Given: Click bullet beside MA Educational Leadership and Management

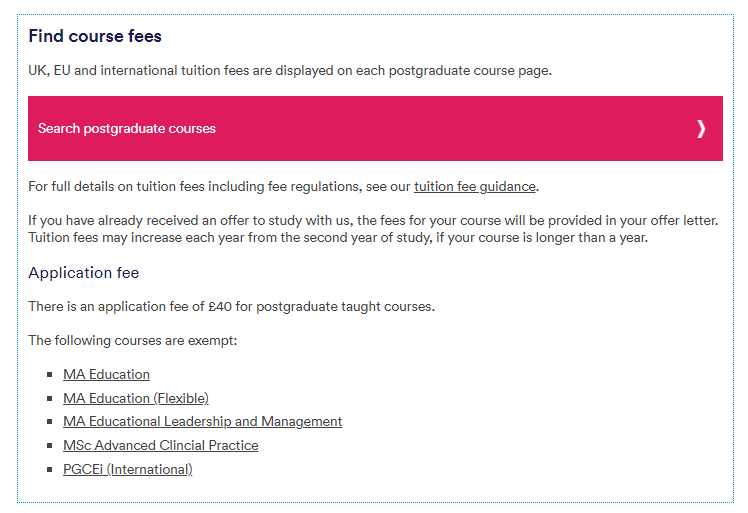Looking at the screenshot, I should (x=50, y=422).
